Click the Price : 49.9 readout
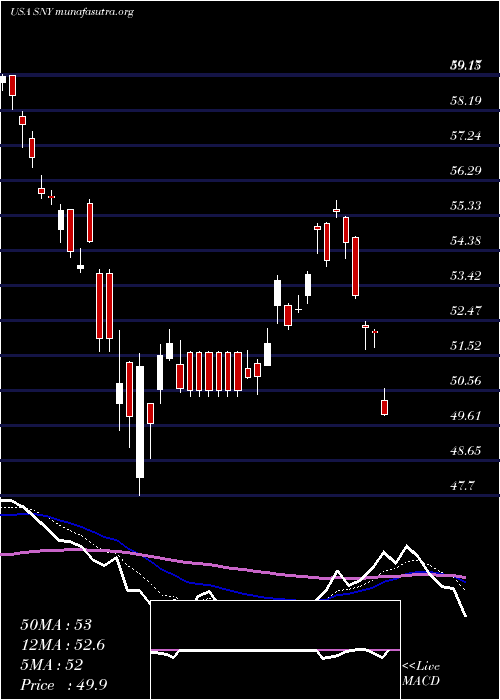Image resolution: width=500 pixels, height=700 pixels. [x=64, y=686]
